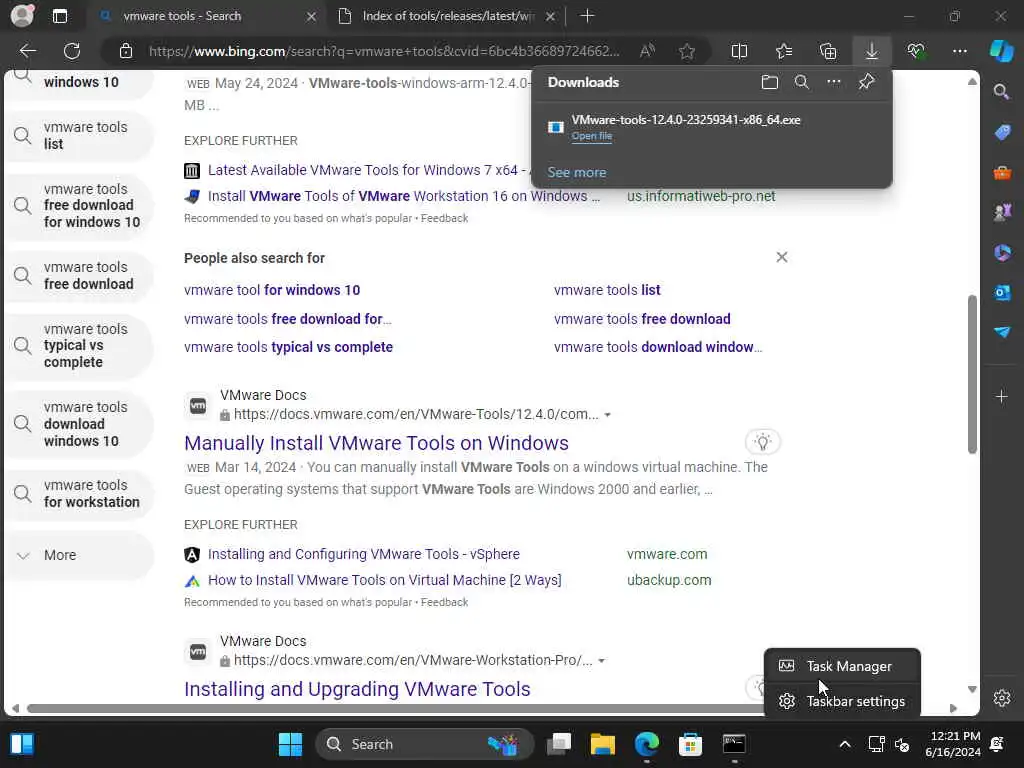
Task: Open more options in the Downloads panel
Action: coord(834,82)
